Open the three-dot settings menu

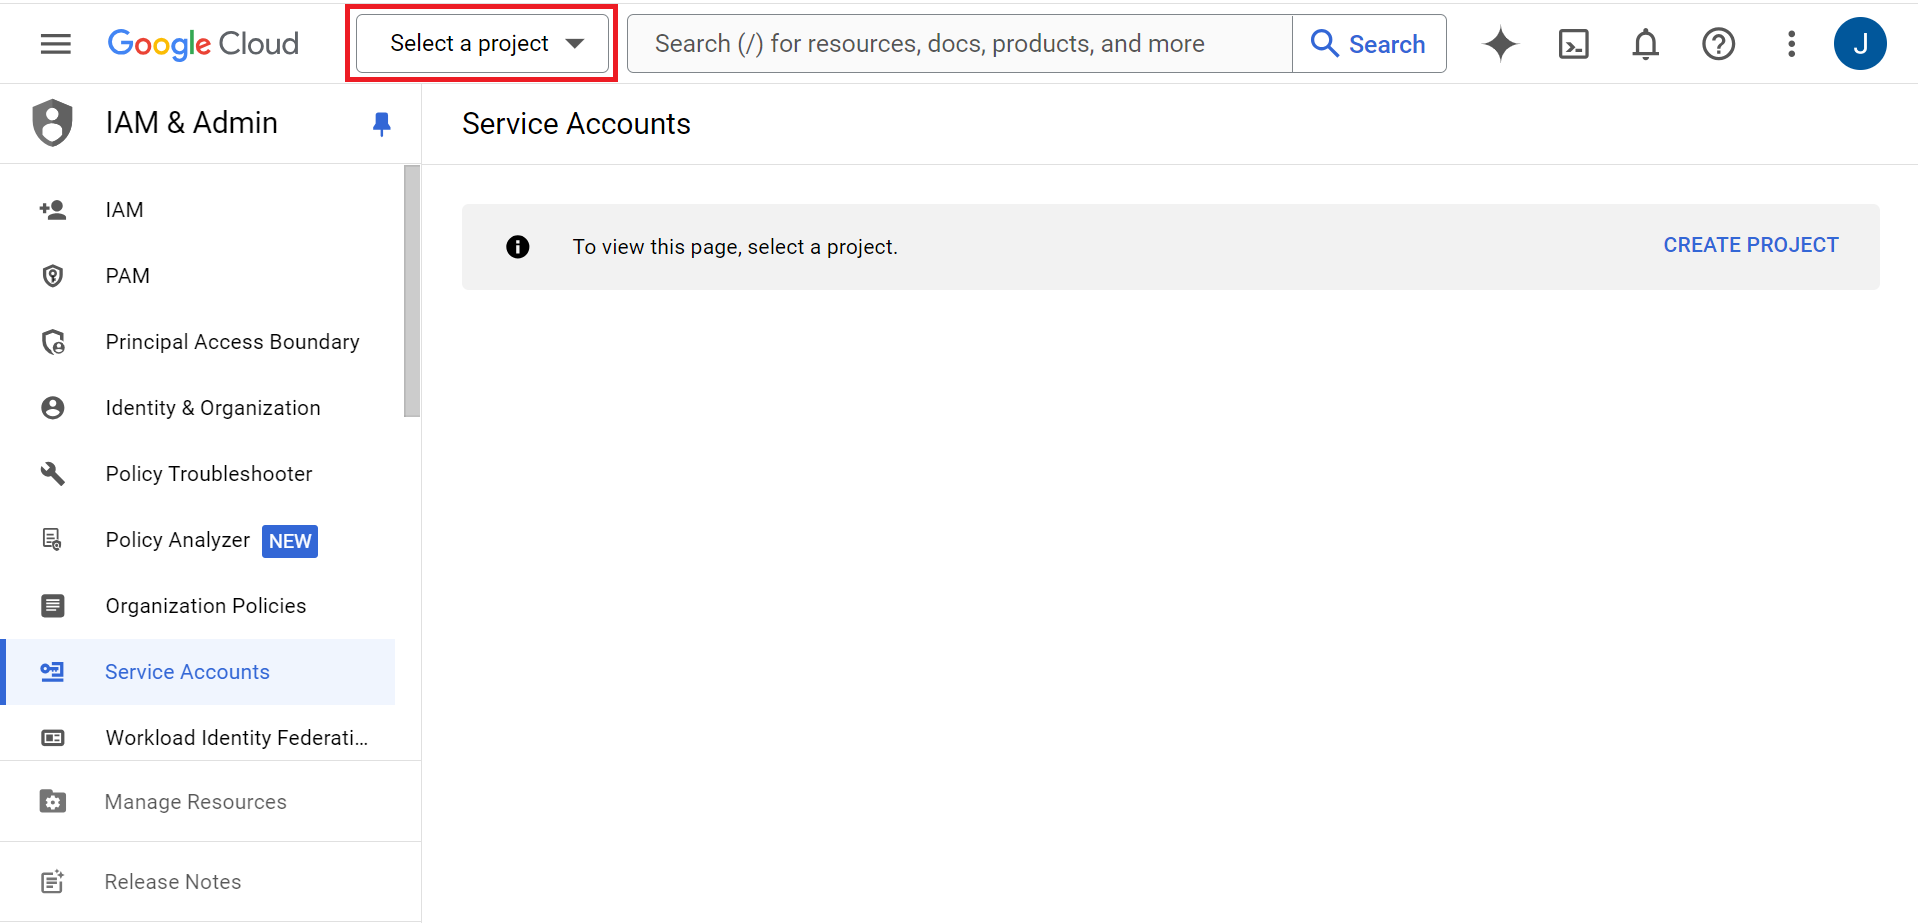(1791, 44)
